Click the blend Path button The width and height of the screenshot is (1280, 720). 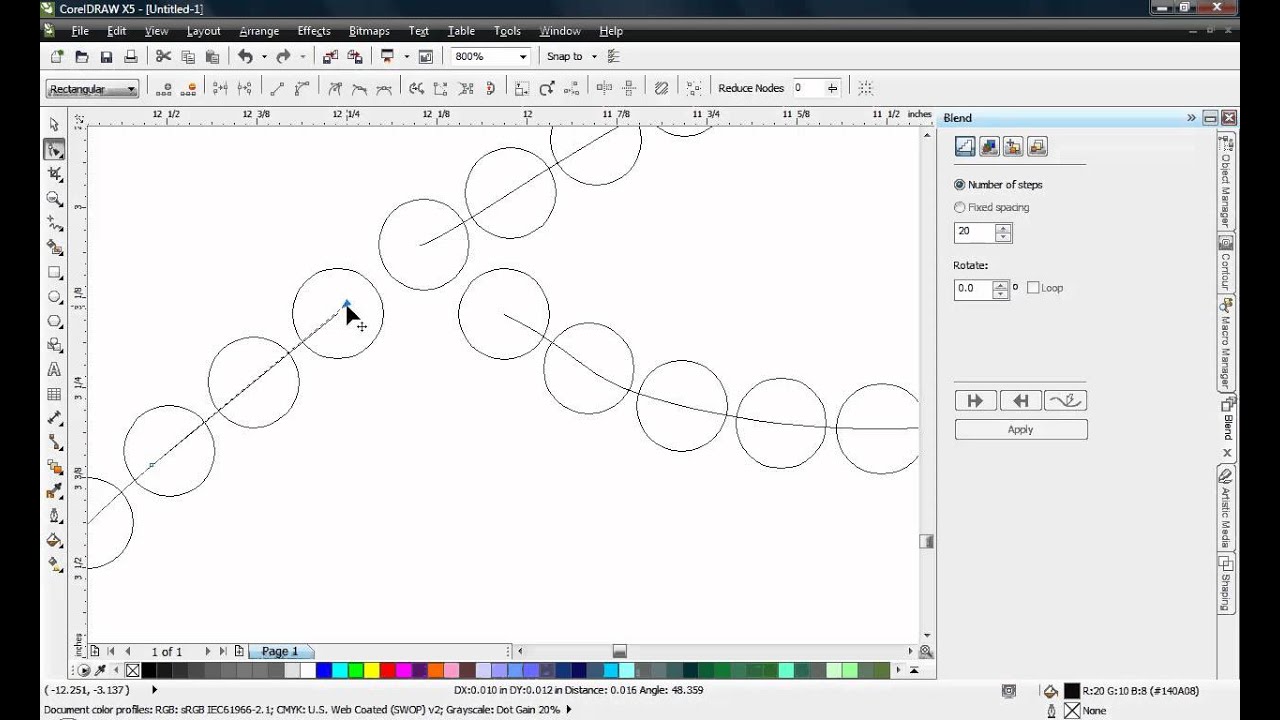[1066, 401]
